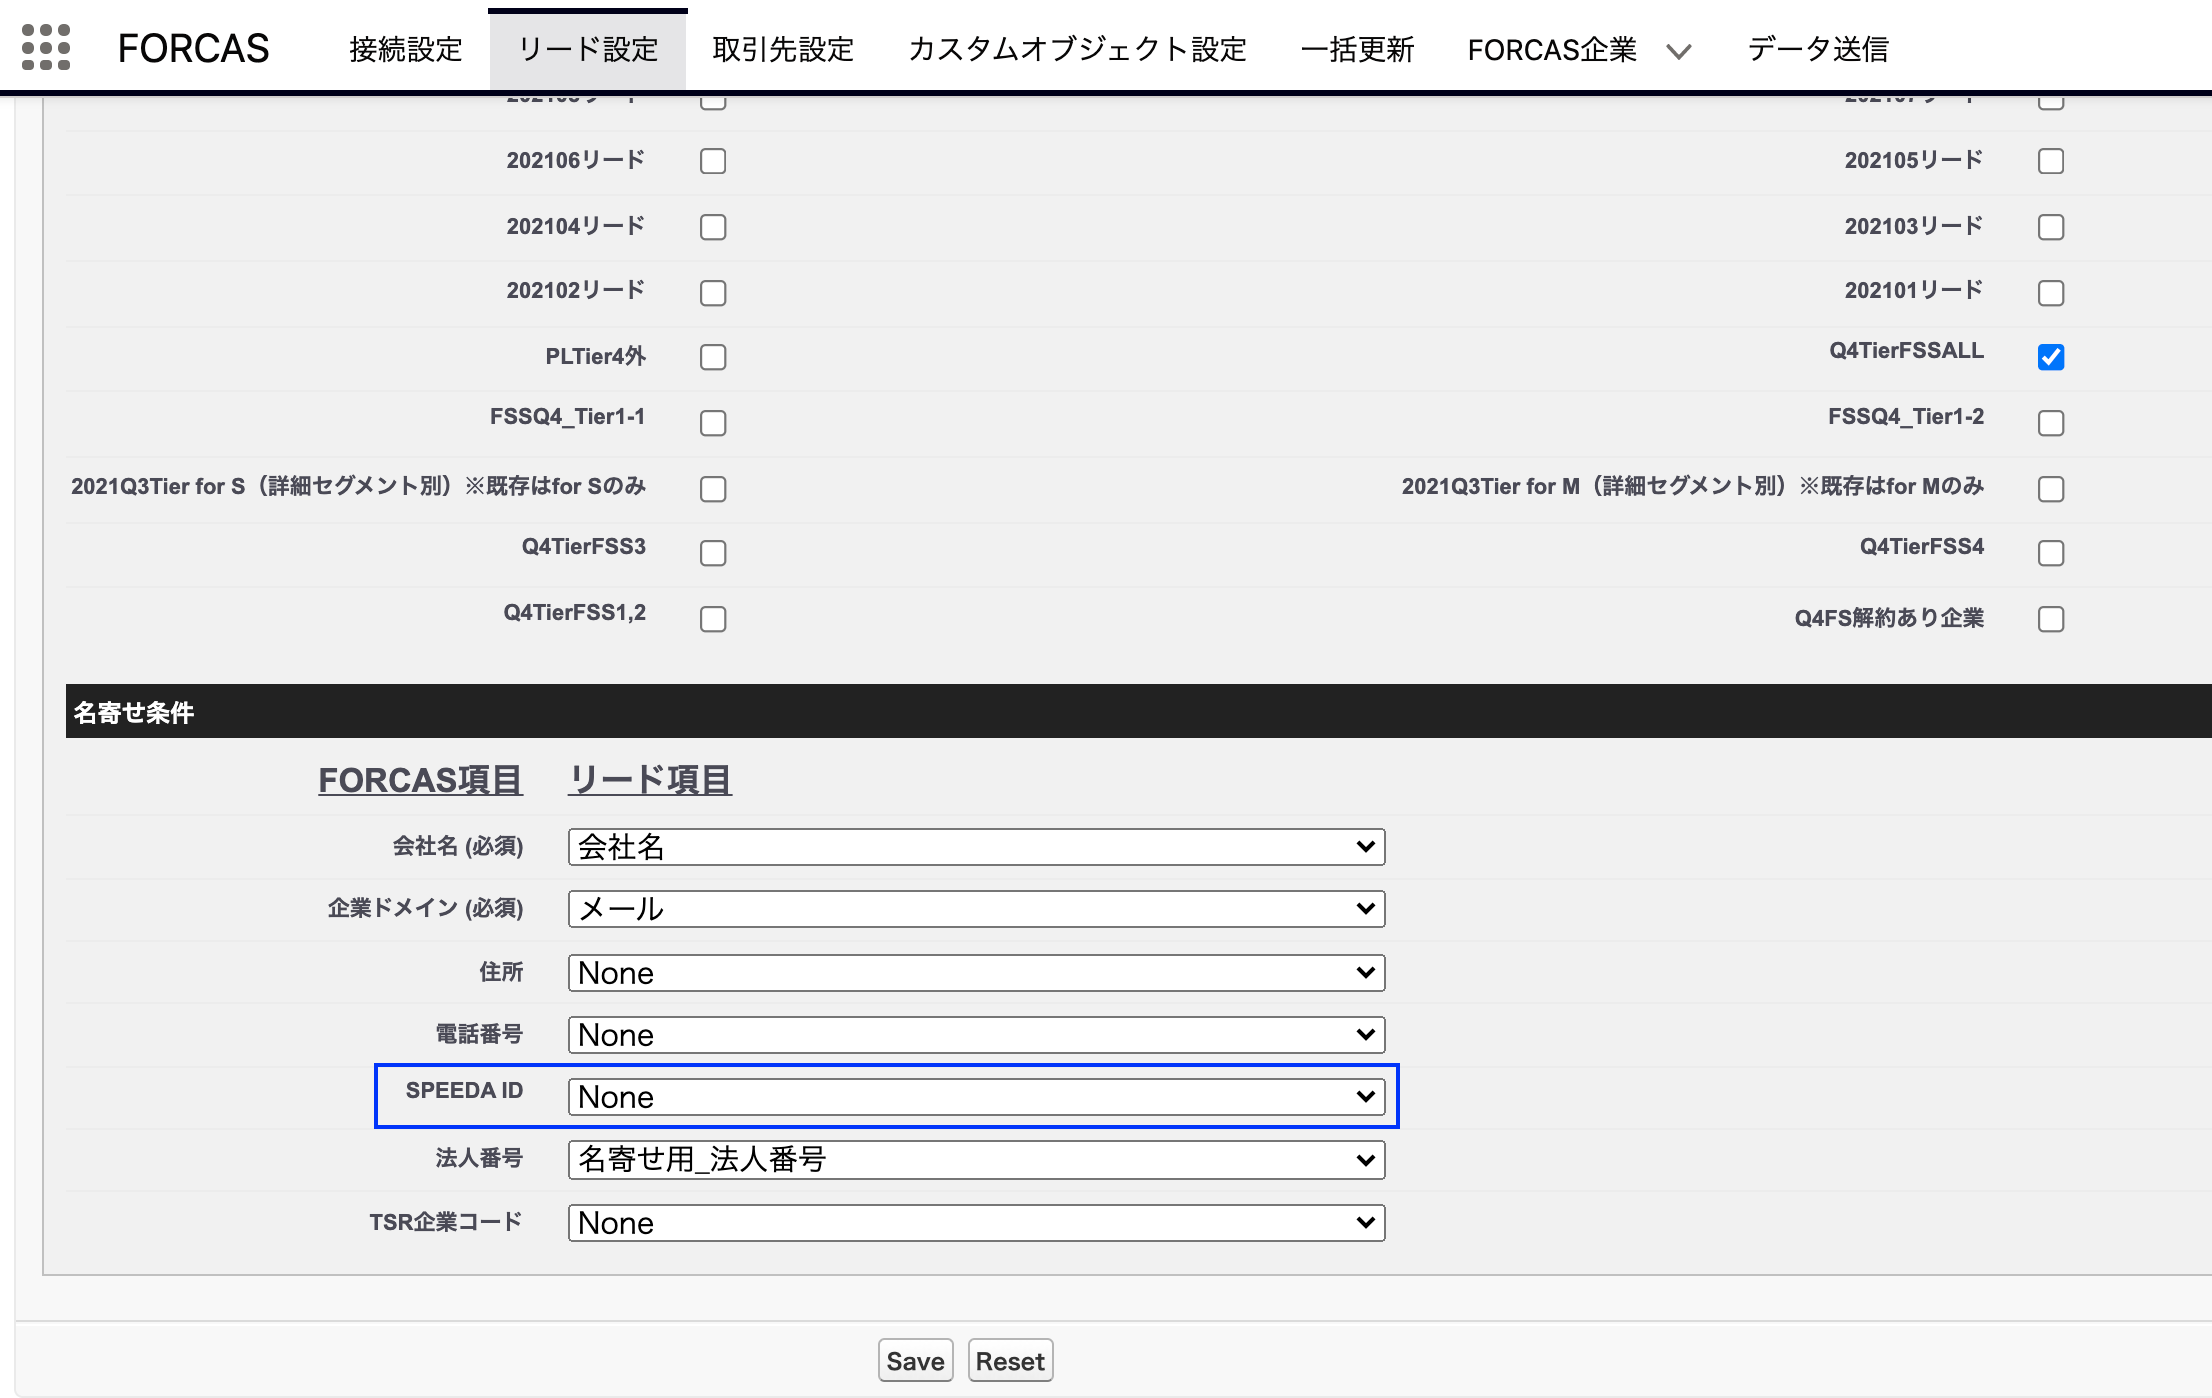Switch to カスタムオブジェクト設定 tab

coord(1078,48)
